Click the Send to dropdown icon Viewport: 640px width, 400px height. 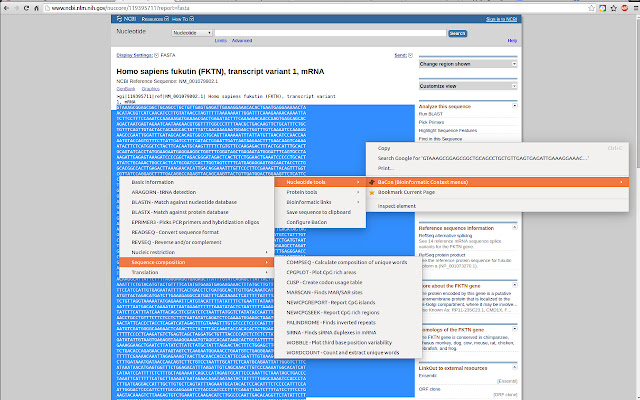tap(410, 55)
